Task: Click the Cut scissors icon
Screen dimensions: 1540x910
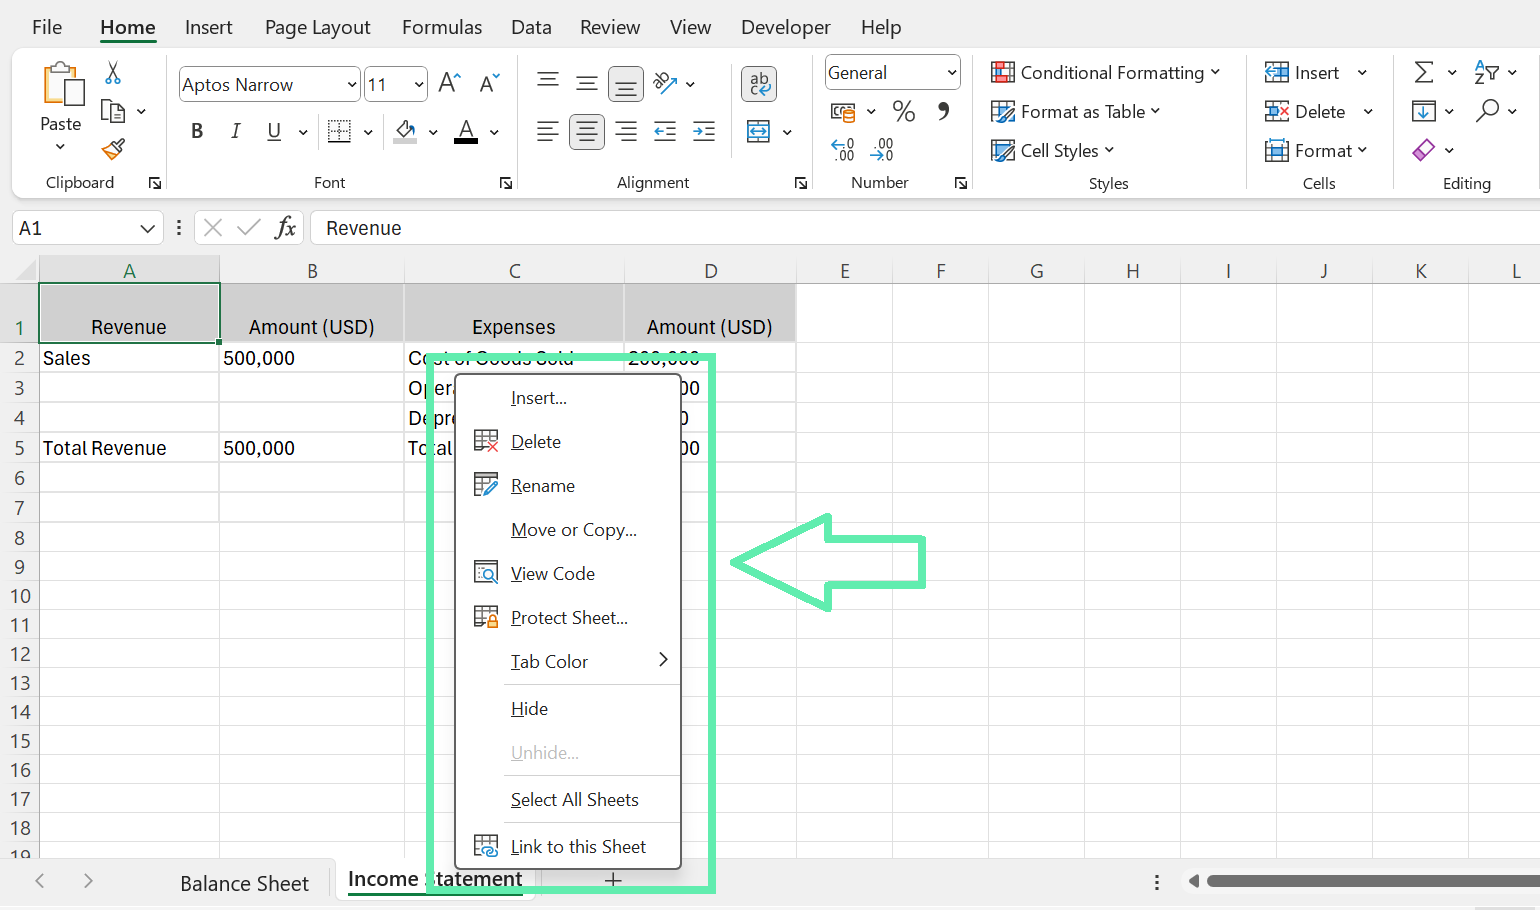Action: [112, 73]
